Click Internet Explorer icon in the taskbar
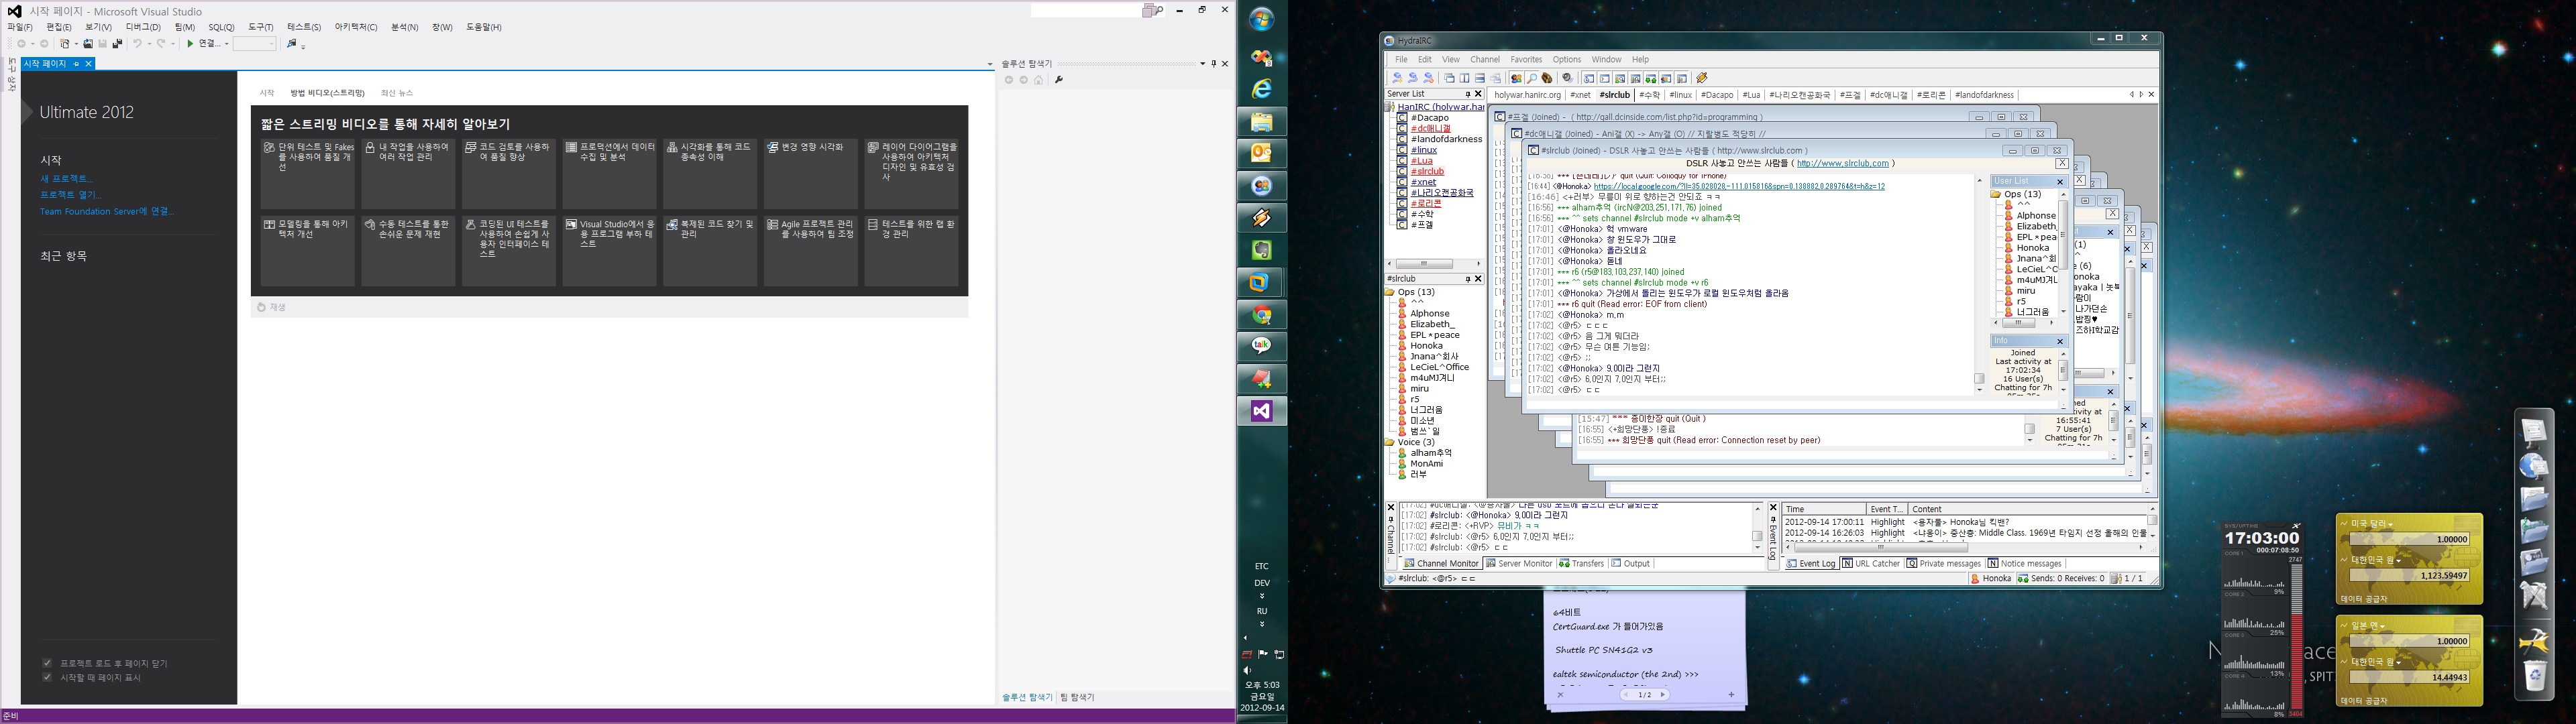Viewport: 2576px width, 724px height. tap(1262, 89)
